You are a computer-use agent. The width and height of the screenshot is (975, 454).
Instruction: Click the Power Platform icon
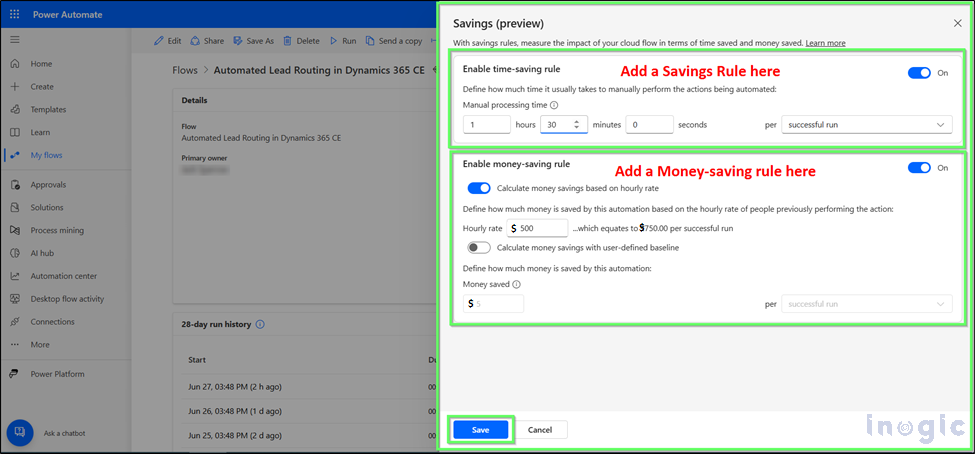coord(16,374)
